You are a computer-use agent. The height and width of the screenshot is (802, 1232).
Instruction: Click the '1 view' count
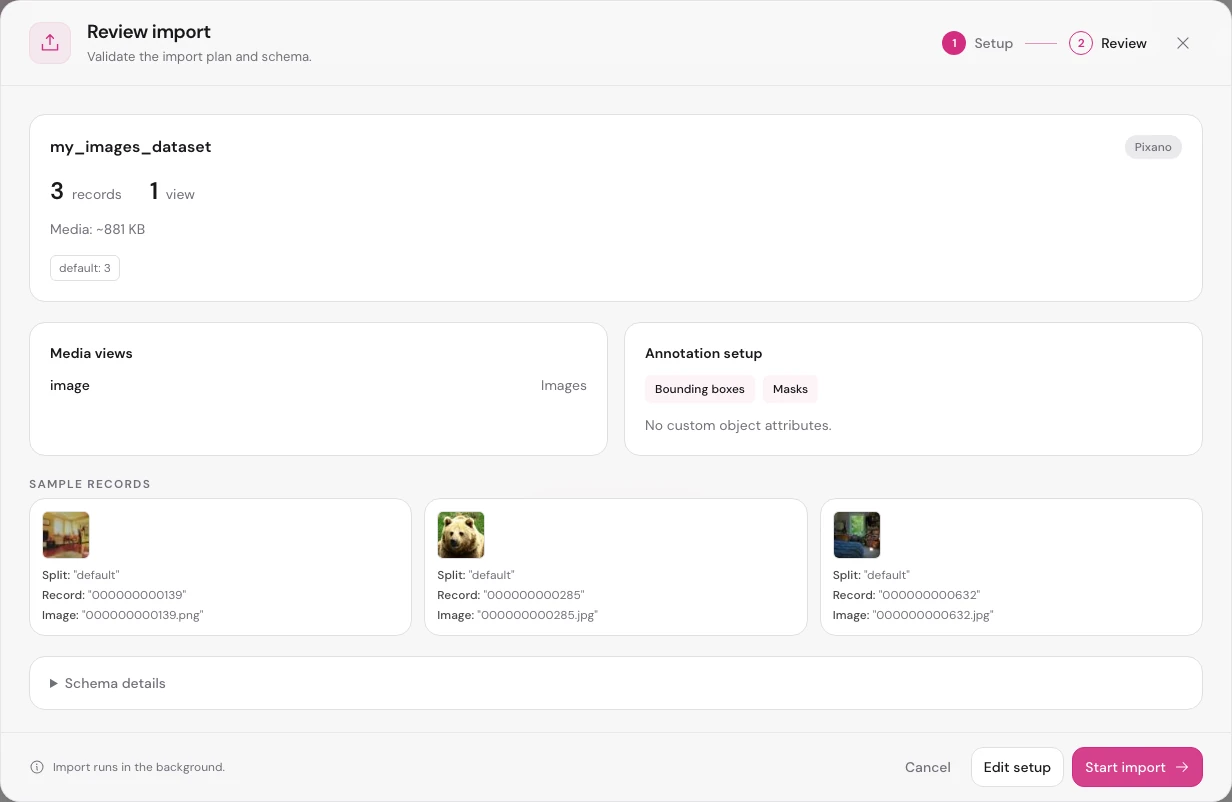(x=172, y=191)
